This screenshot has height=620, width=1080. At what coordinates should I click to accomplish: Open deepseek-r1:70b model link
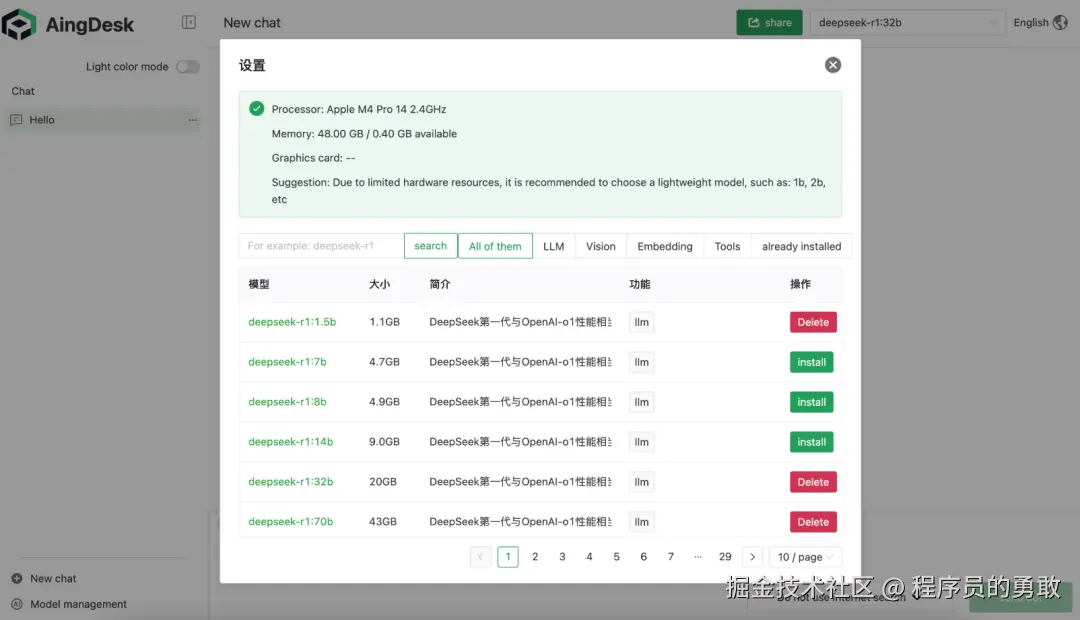(x=291, y=521)
